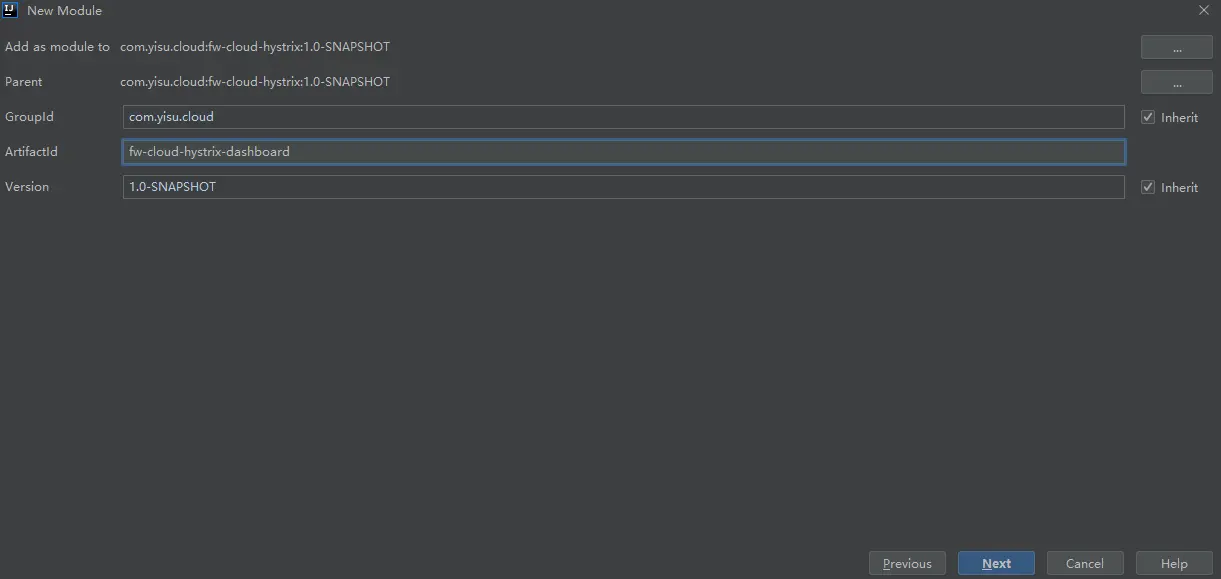1221x579 pixels.
Task: Focus the ArtifactId text field
Action: point(622,152)
